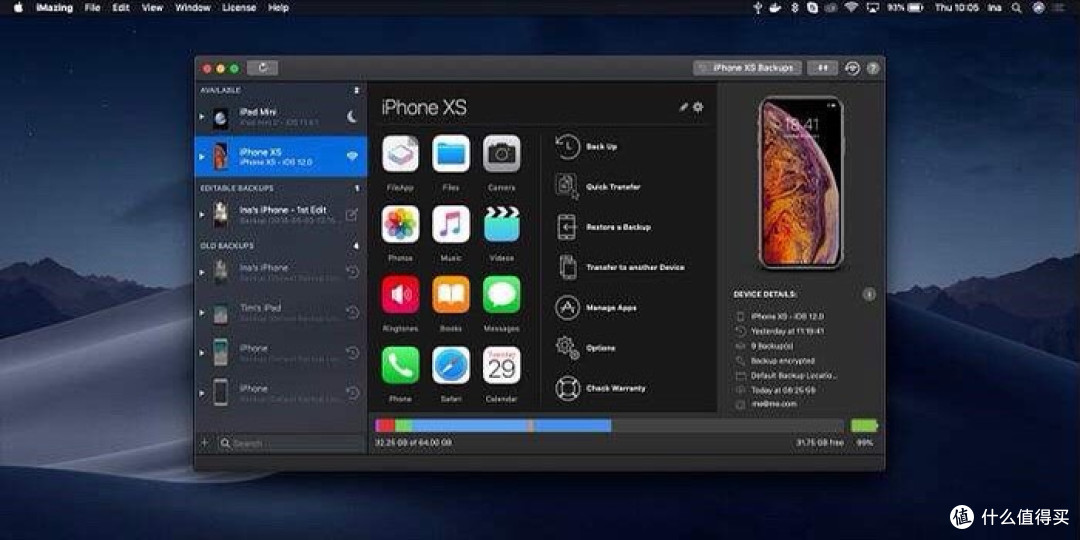Screen dimensions: 1080x540
Task: Open the FileApp icon
Action: tap(400, 153)
